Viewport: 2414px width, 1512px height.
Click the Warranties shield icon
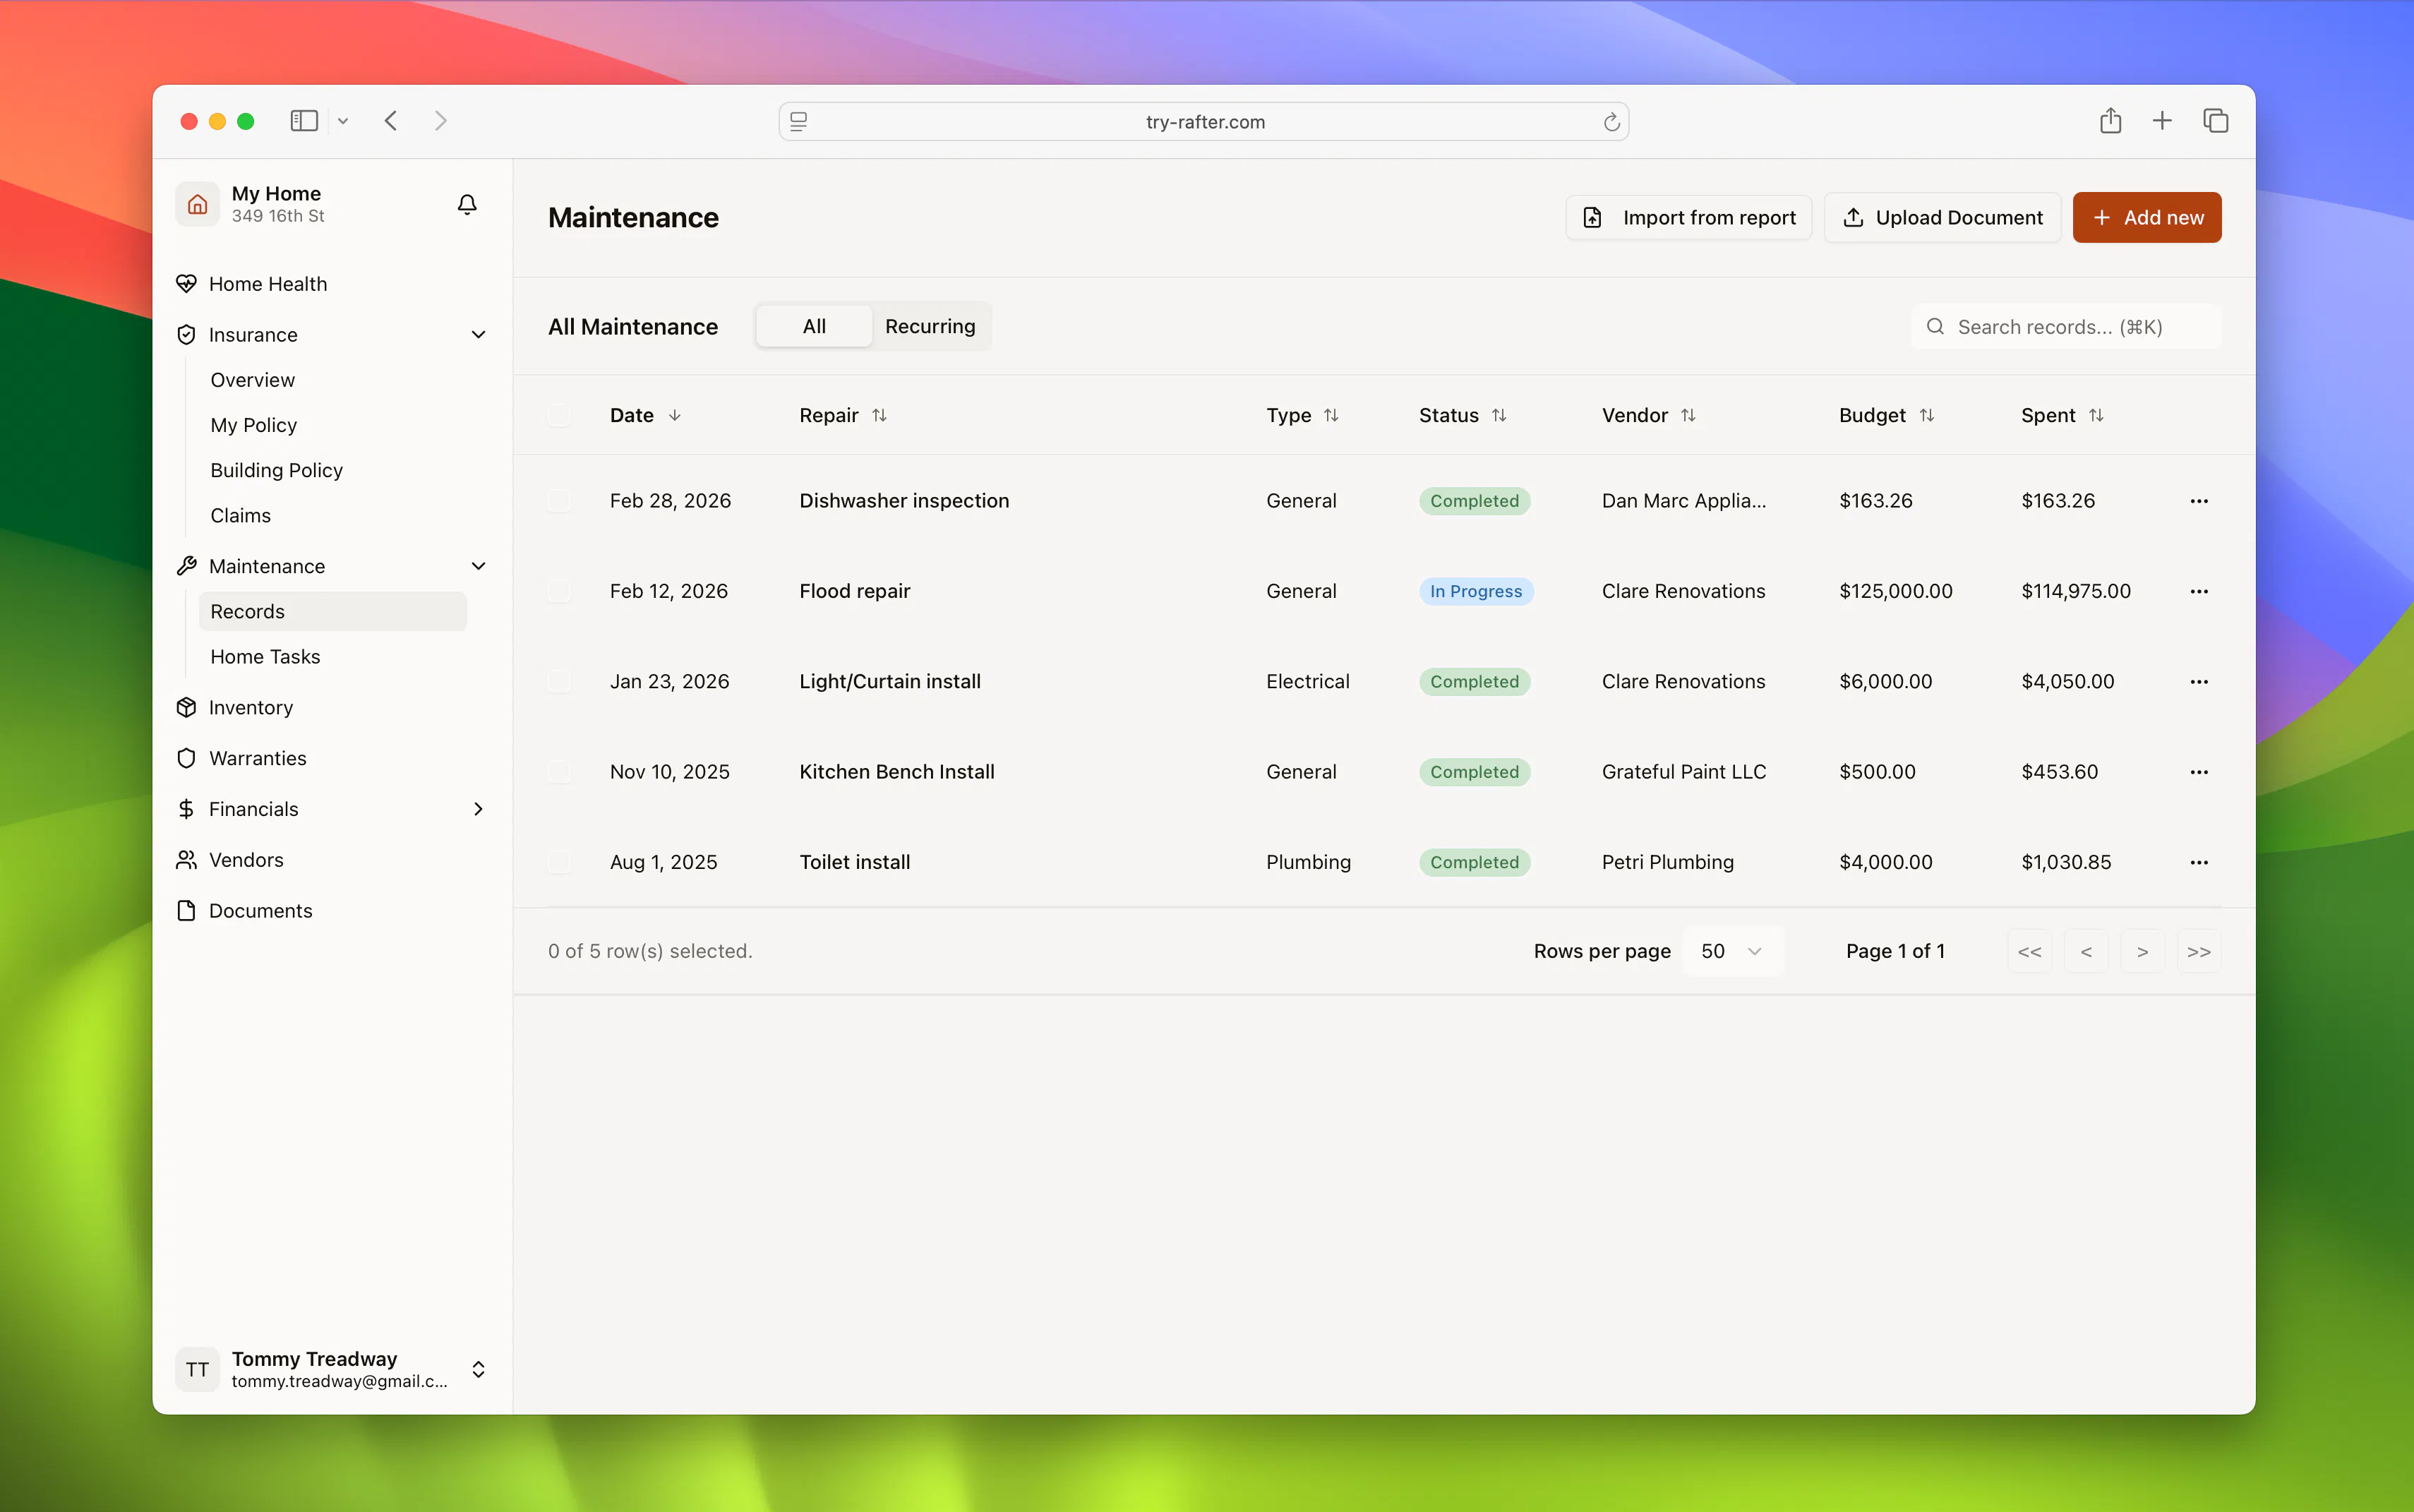tap(186, 759)
